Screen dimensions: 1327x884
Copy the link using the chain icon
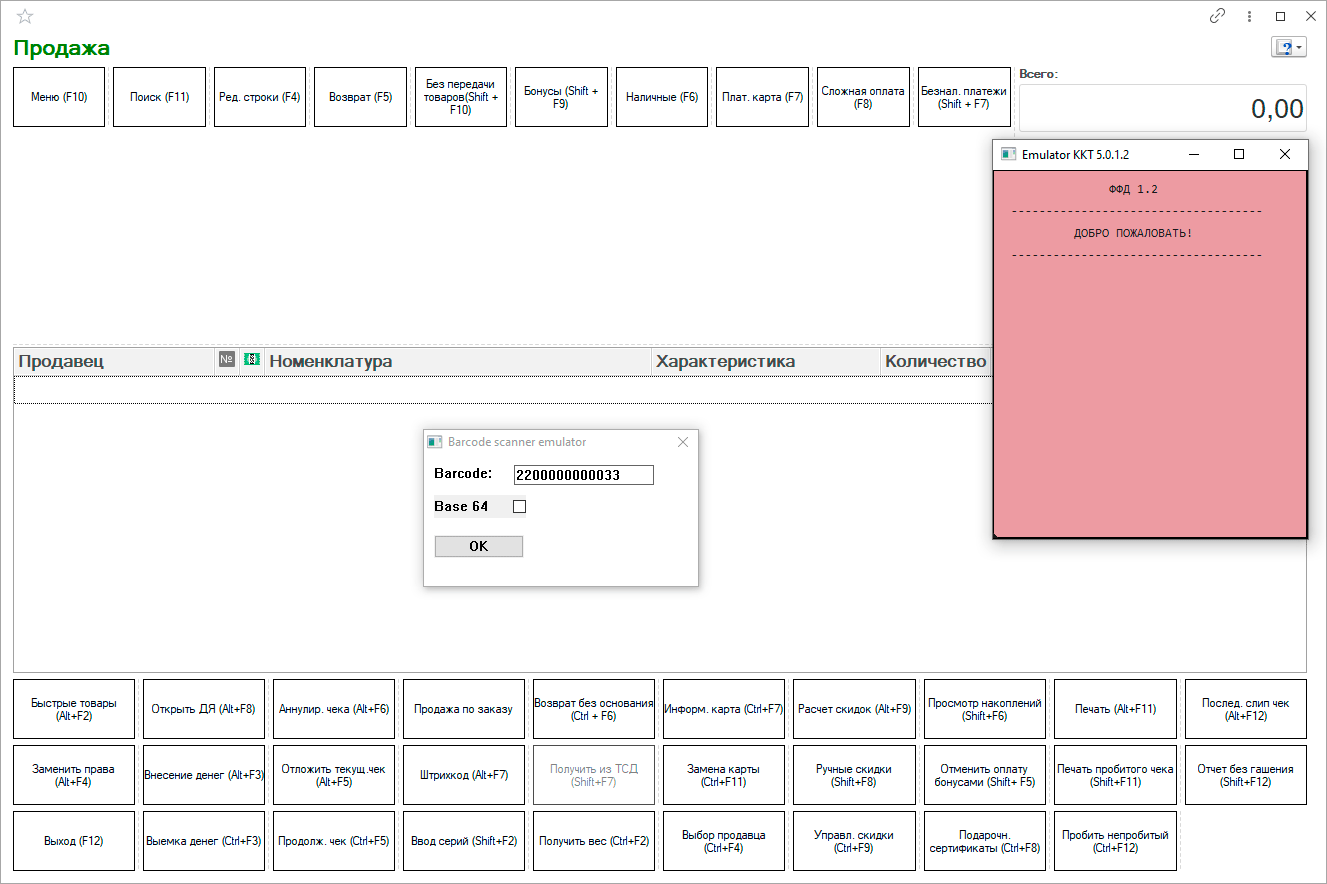pos(1217,16)
